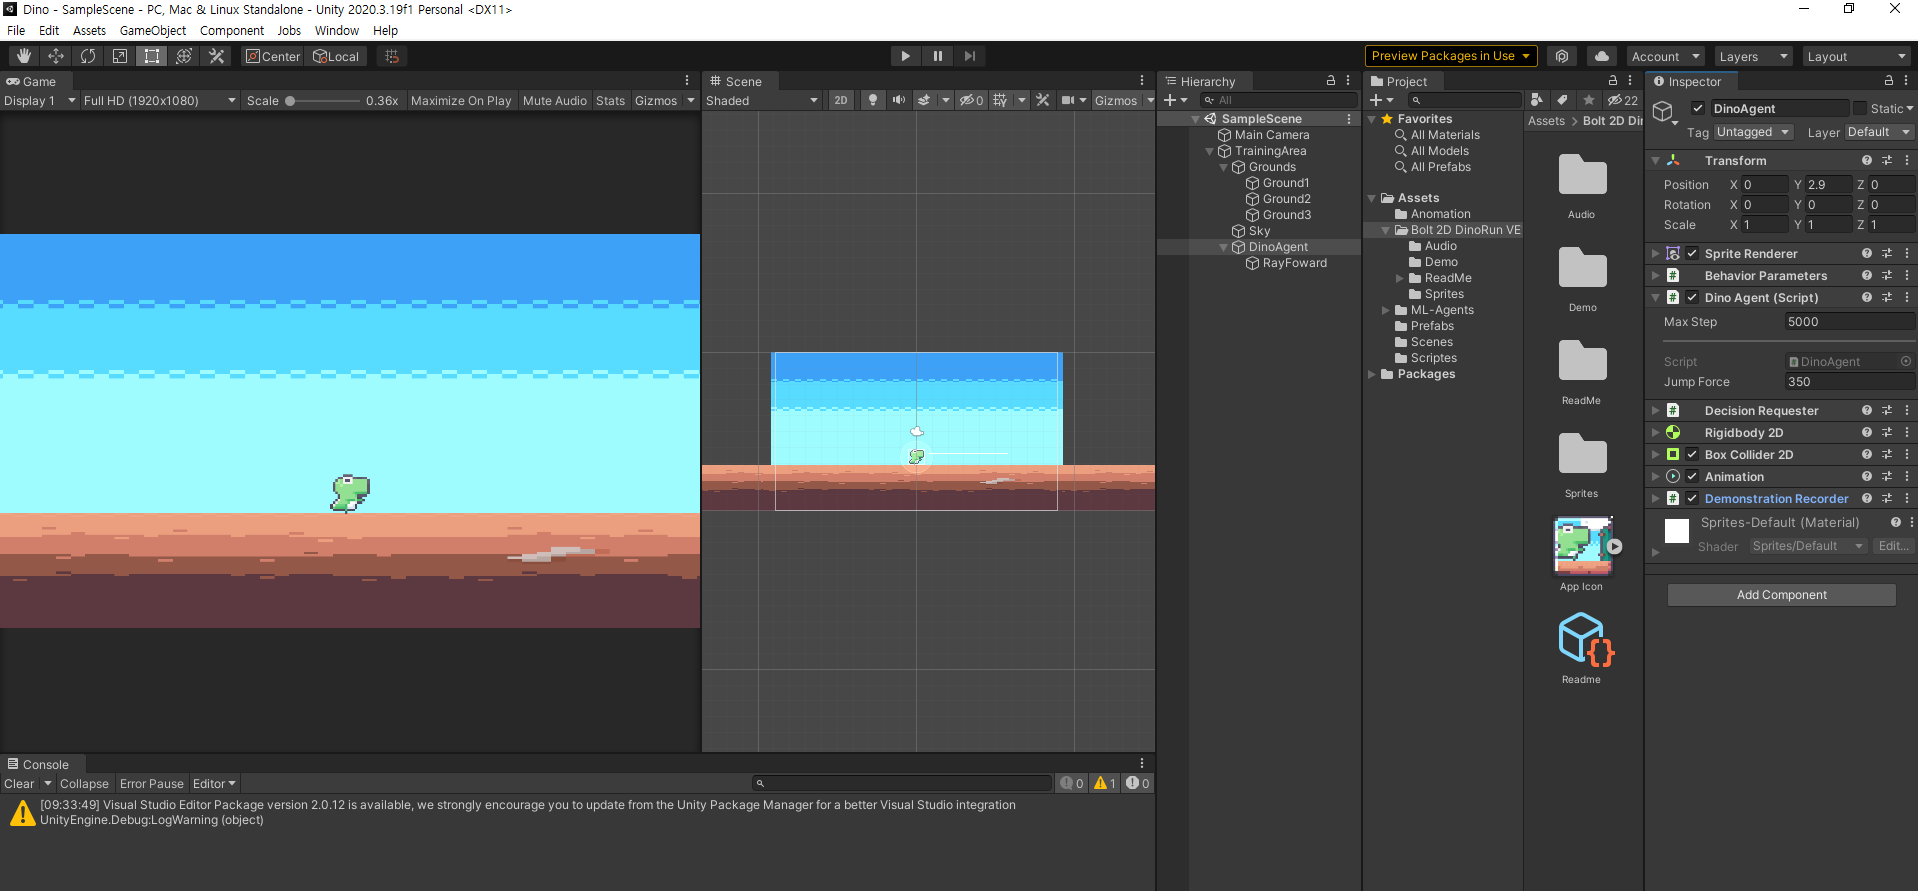This screenshot has height=891, width=1918.
Task: Toggle Scene audio speaker icon
Action: click(x=898, y=100)
